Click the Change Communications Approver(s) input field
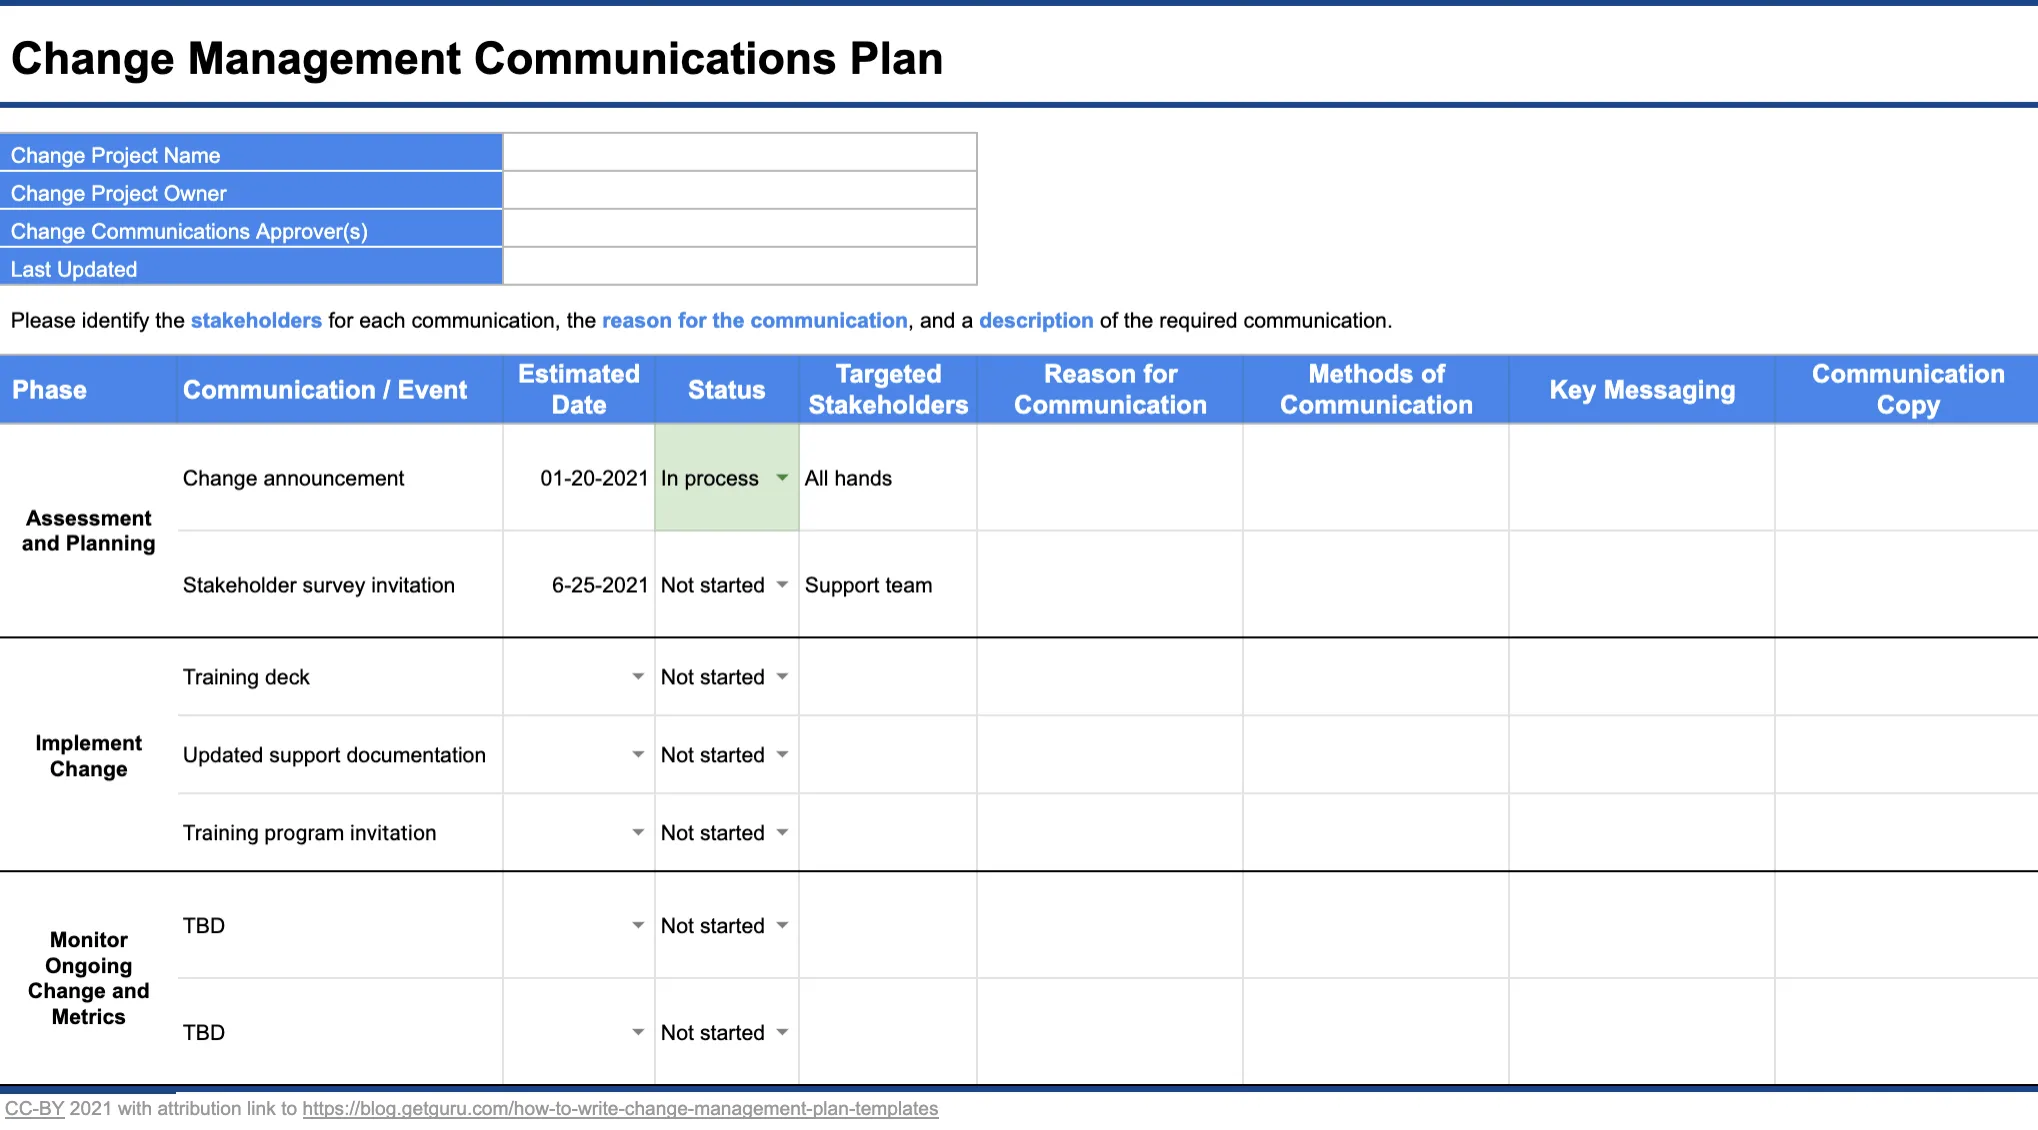2038x1130 pixels. [738, 228]
